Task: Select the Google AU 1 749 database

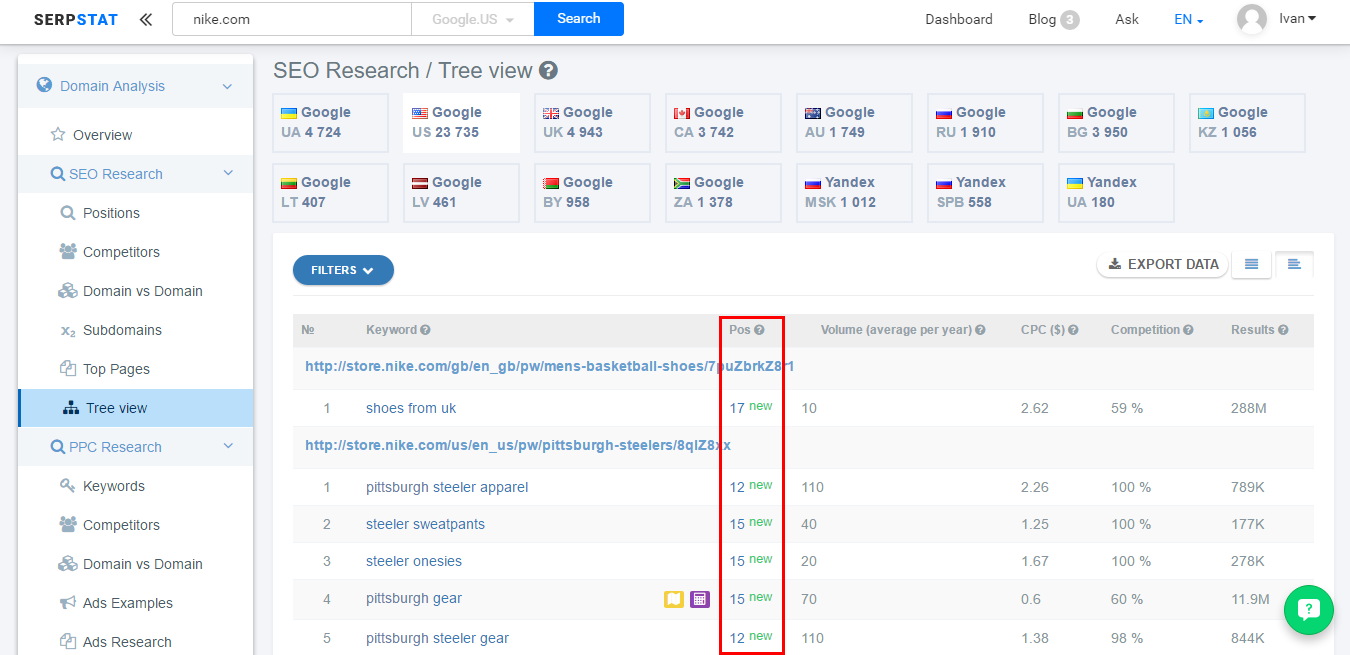Action: pyautogui.click(x=854, y=123)
